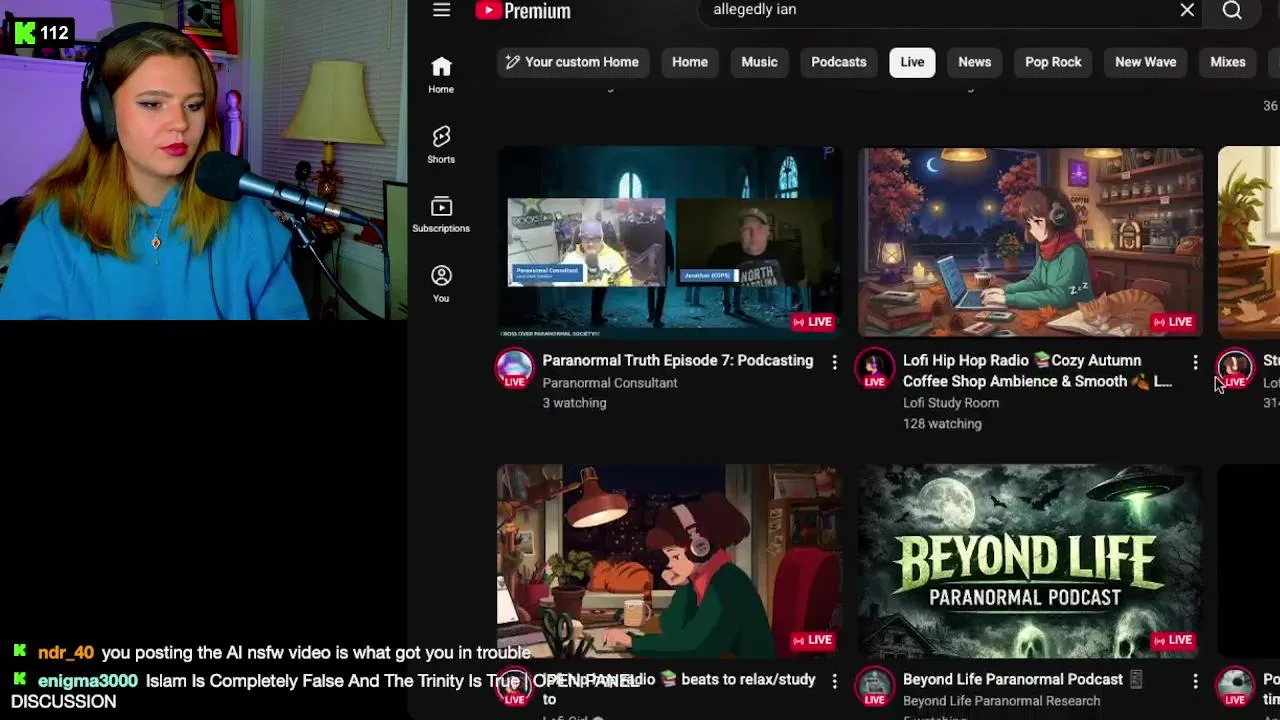The height and width of the screenshot is (720, 1280).
Task: Open more options for Lofi Hip Hop Radio
Action: (1195, 362)
